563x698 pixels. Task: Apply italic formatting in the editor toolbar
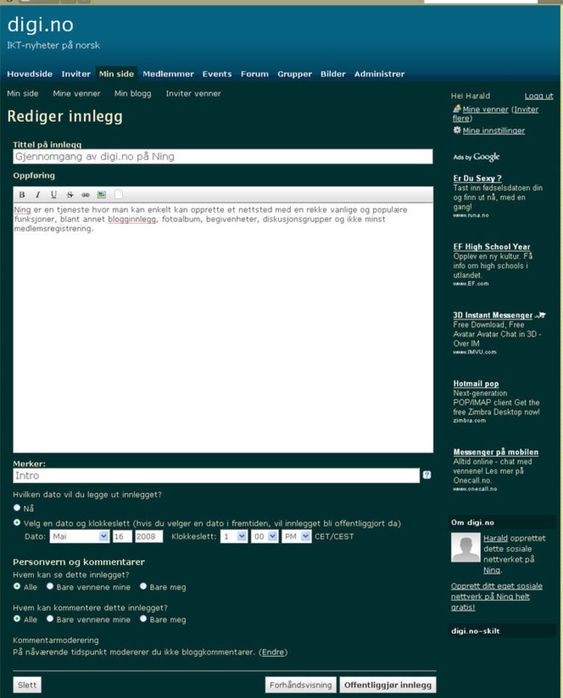[38, 195]
